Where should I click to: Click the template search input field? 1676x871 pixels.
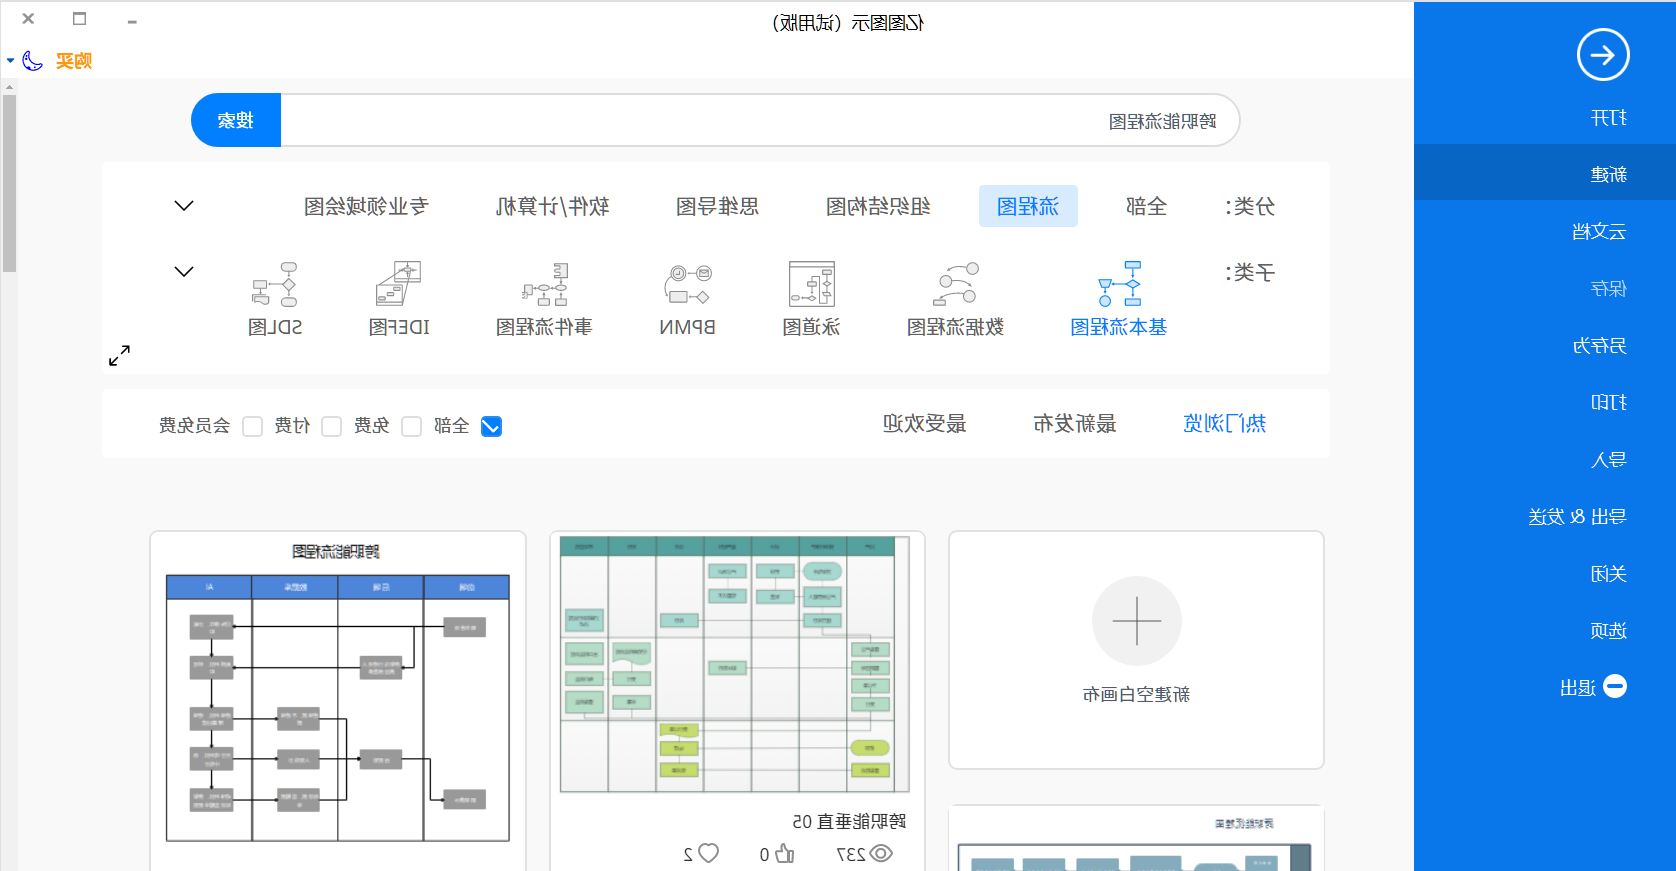pos(760,120)
